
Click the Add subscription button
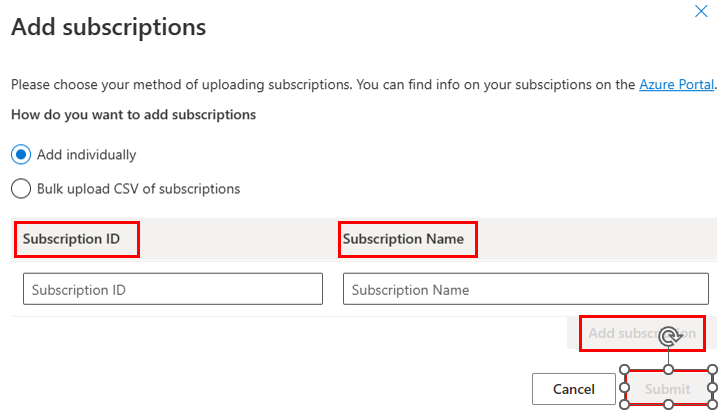pos(642,333)
